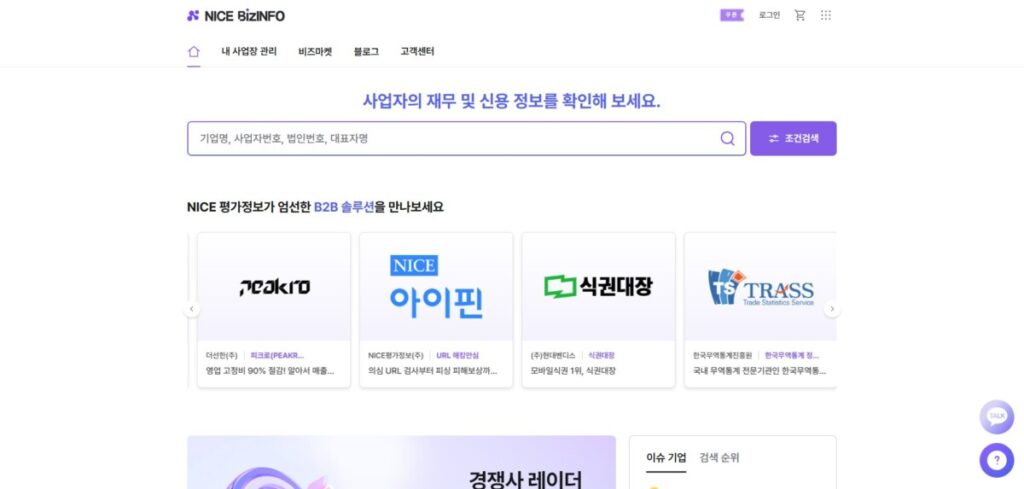Open the 식권대장 card image
The width and height of the screenshot is (1024, 489).
point(598,287)
